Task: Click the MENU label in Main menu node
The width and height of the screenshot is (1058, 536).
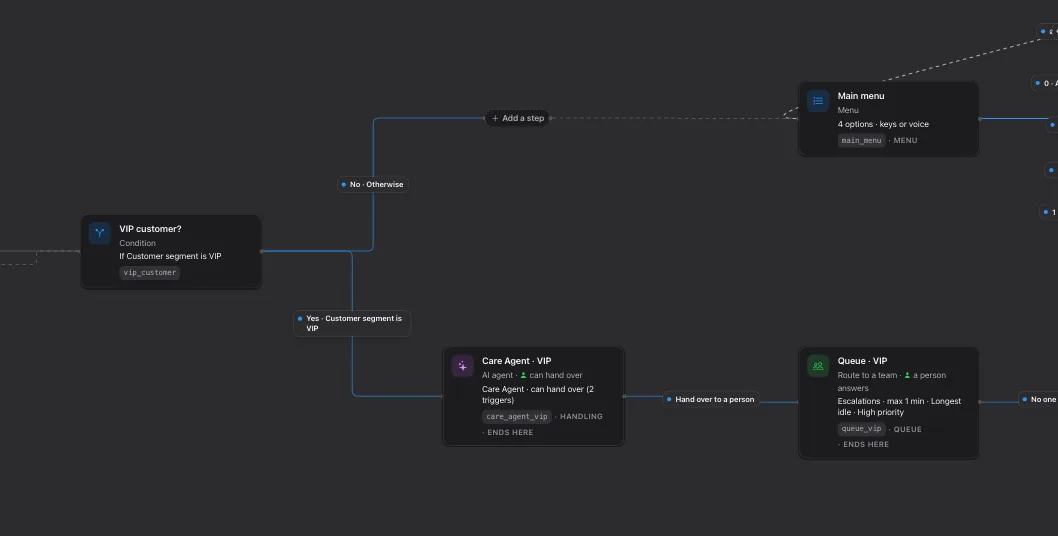Action: [906, 140]
